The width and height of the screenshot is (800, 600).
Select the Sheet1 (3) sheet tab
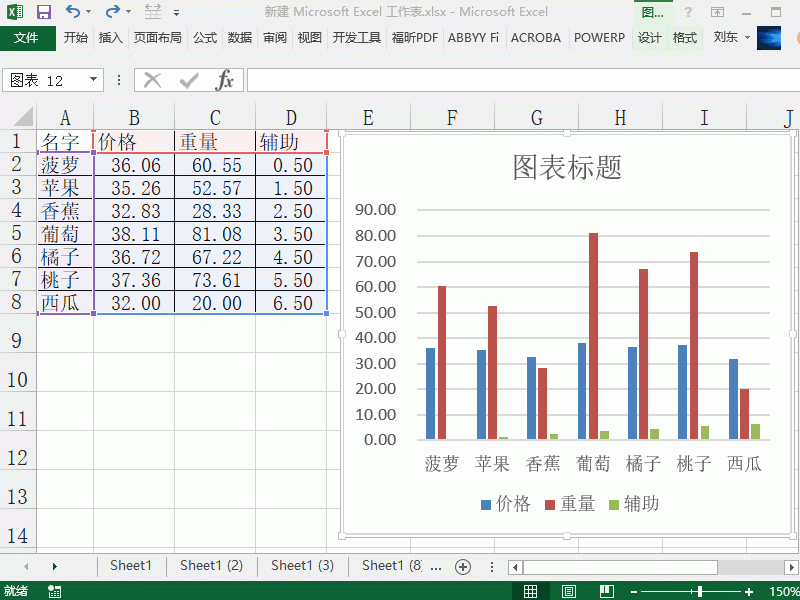pos(302,566)
